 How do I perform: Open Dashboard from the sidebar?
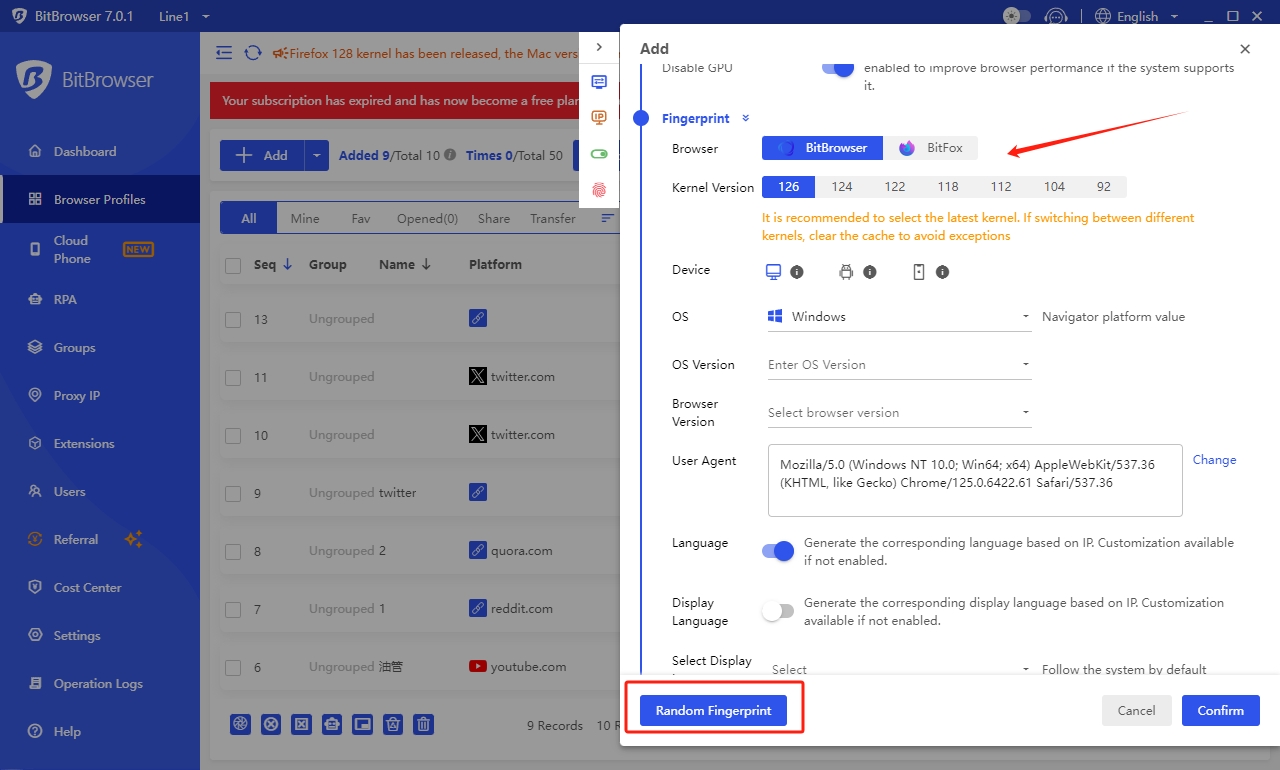(85, 152)
